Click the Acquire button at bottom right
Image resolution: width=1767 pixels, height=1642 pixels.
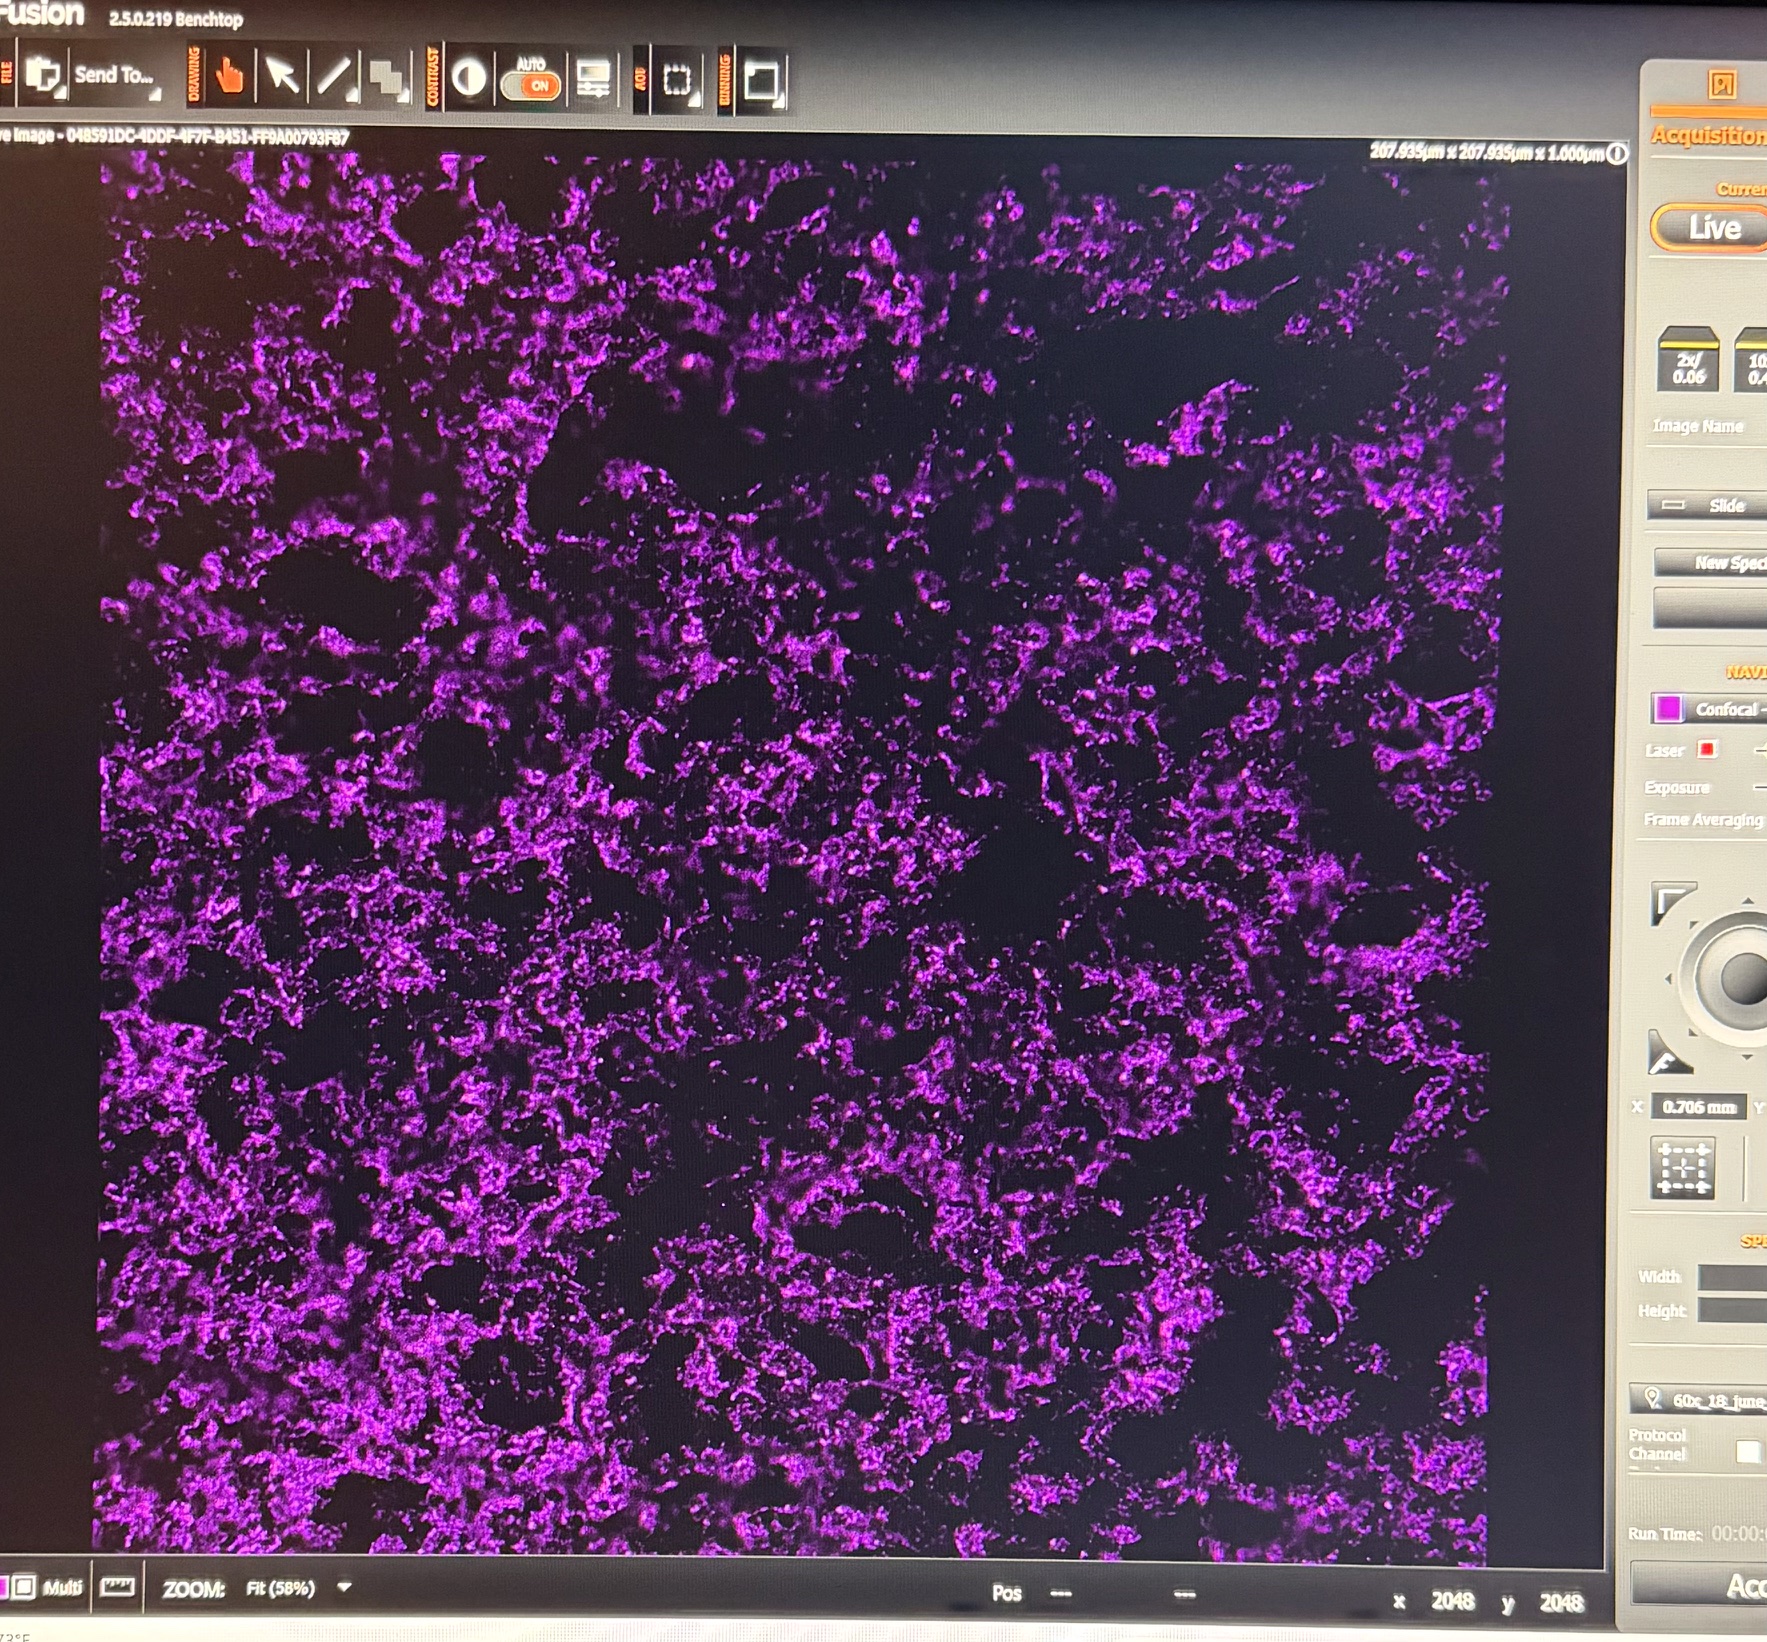point(1700,1585)
